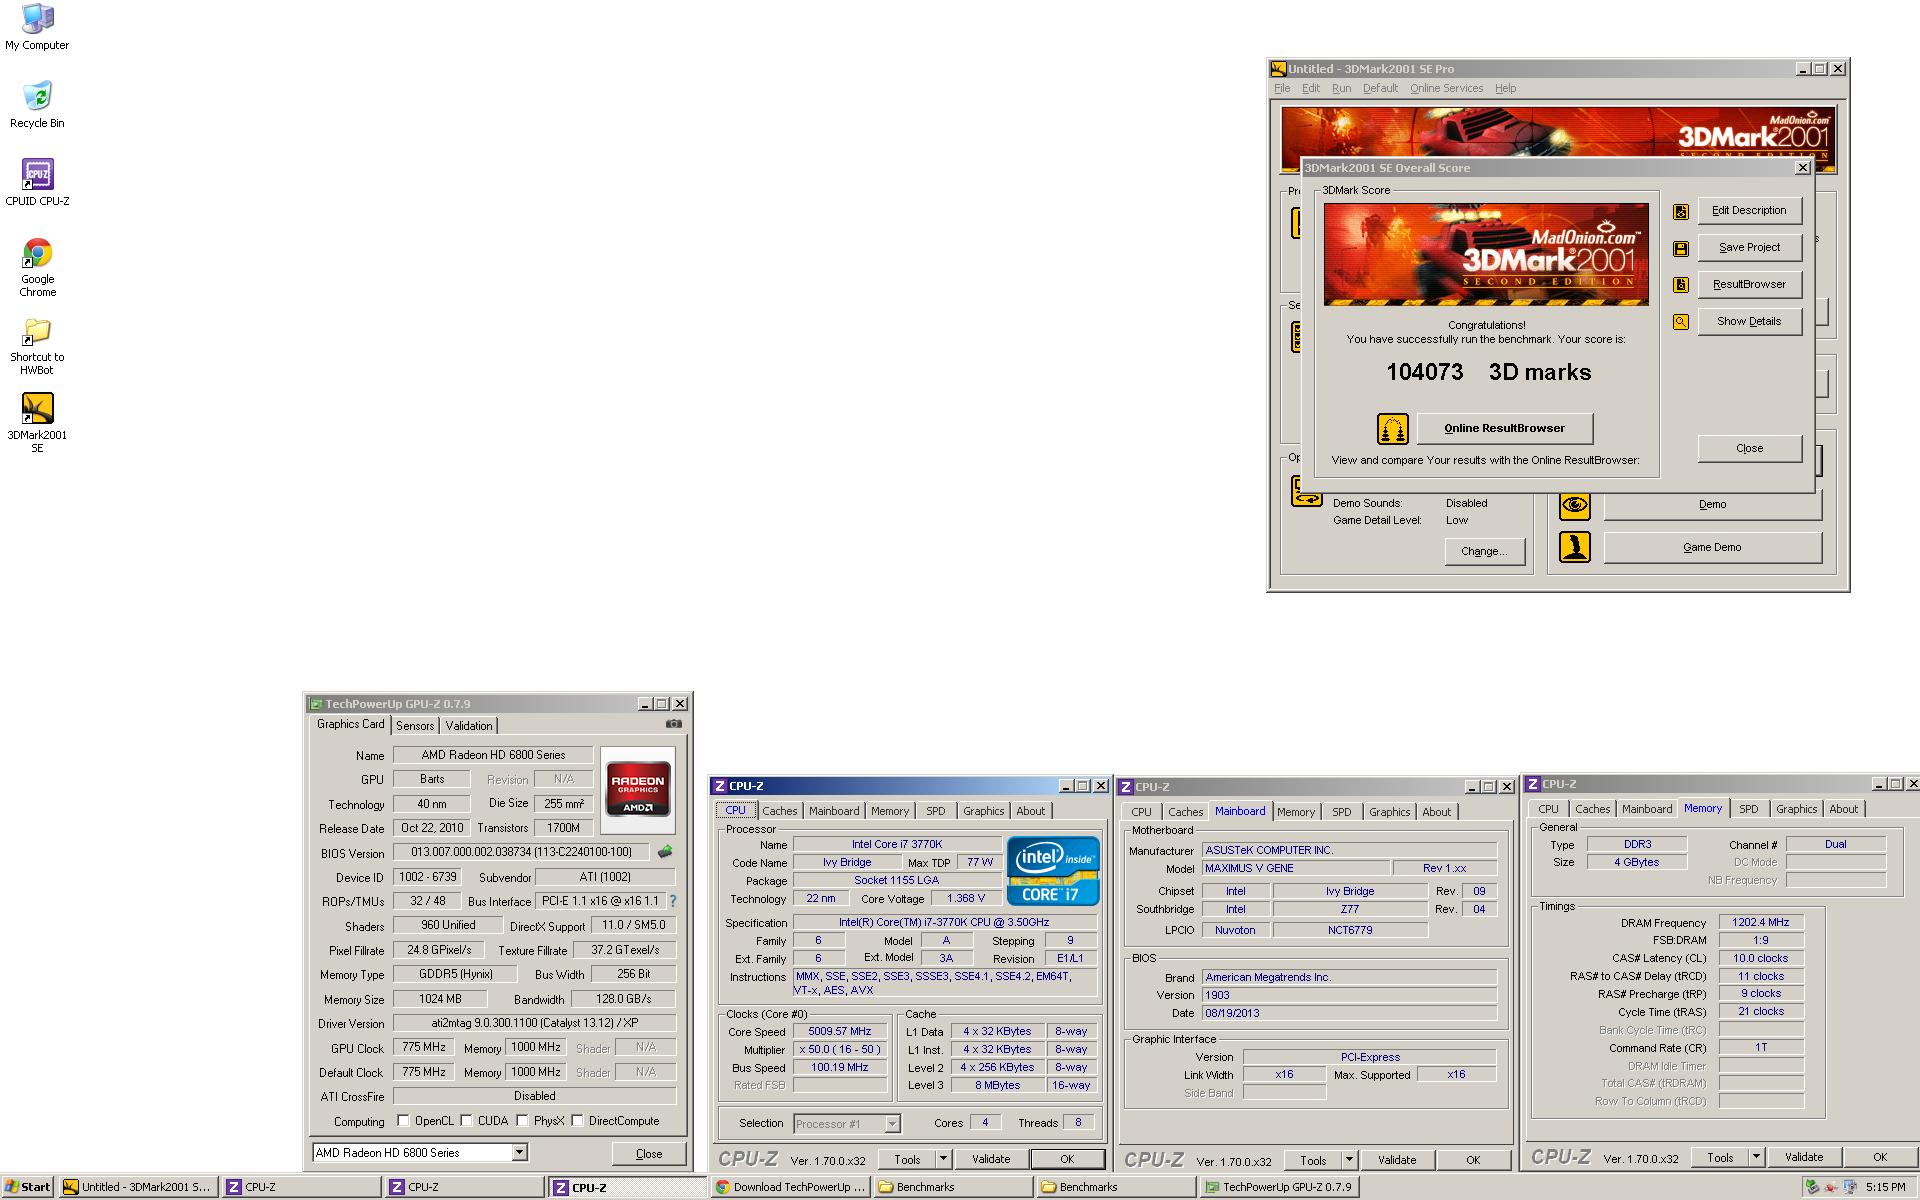Click the system tray clock showing 5:15 PM
This screenshot has height=1200, width=1920.
point(1885,1187)
